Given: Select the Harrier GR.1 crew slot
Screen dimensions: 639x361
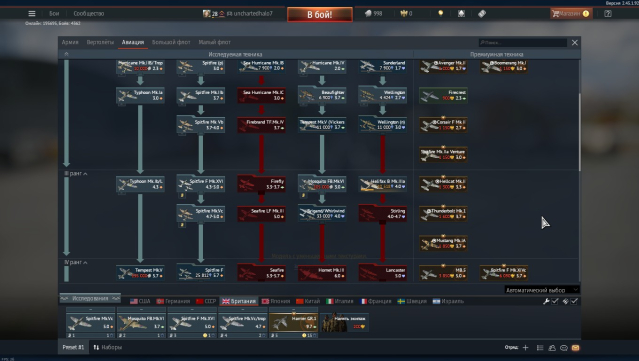Looking at the screenshot, I should click(x=293, y=322).
